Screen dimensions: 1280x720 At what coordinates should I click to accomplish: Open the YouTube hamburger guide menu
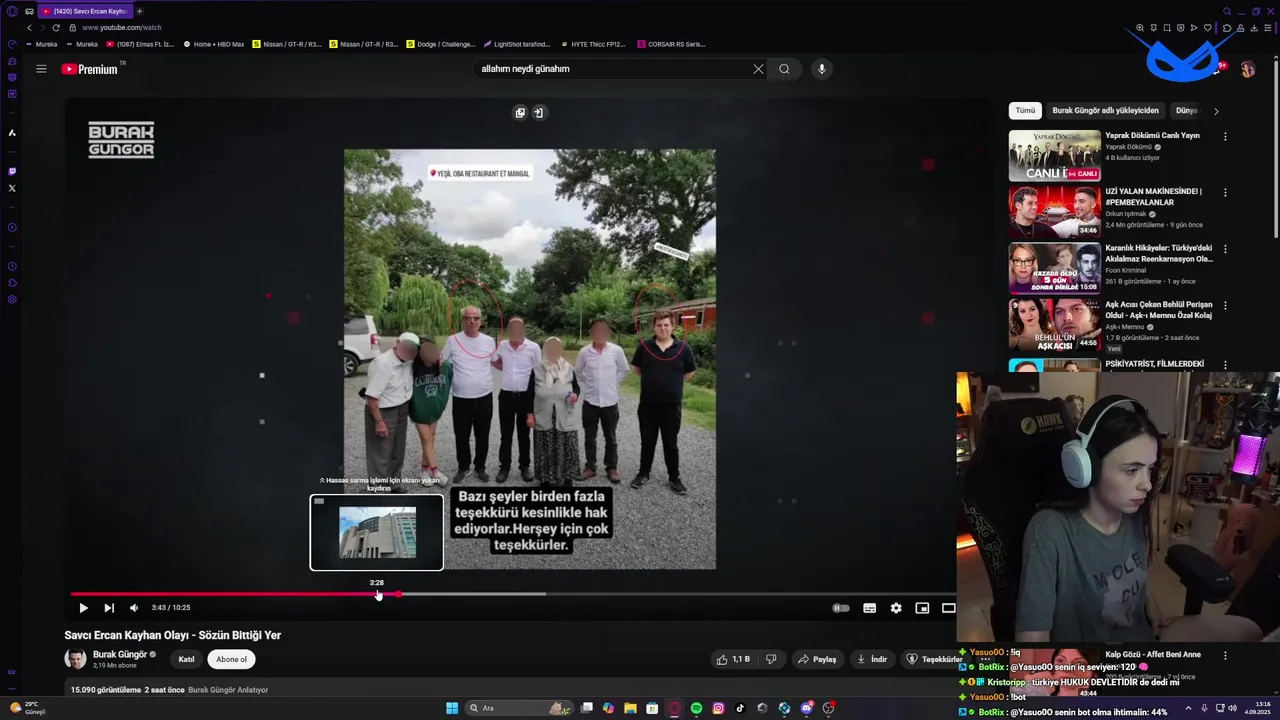[41, 69]
